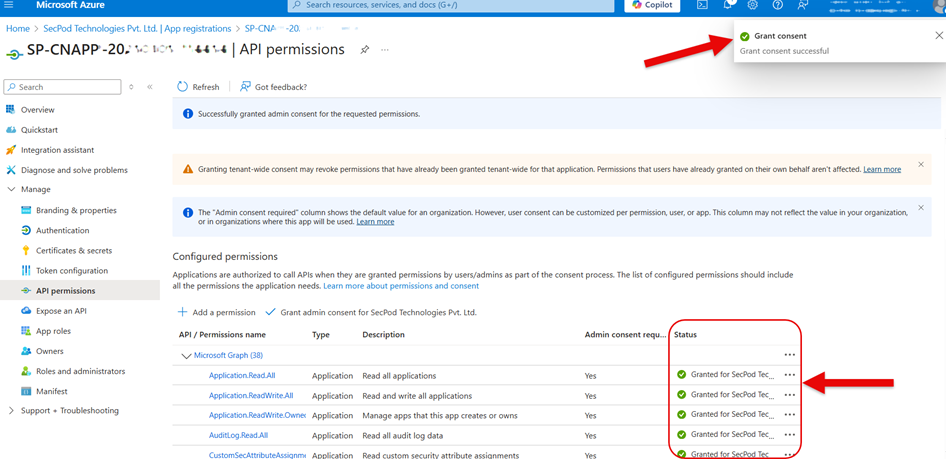Go to Home breadcrumb

point(17,28)
